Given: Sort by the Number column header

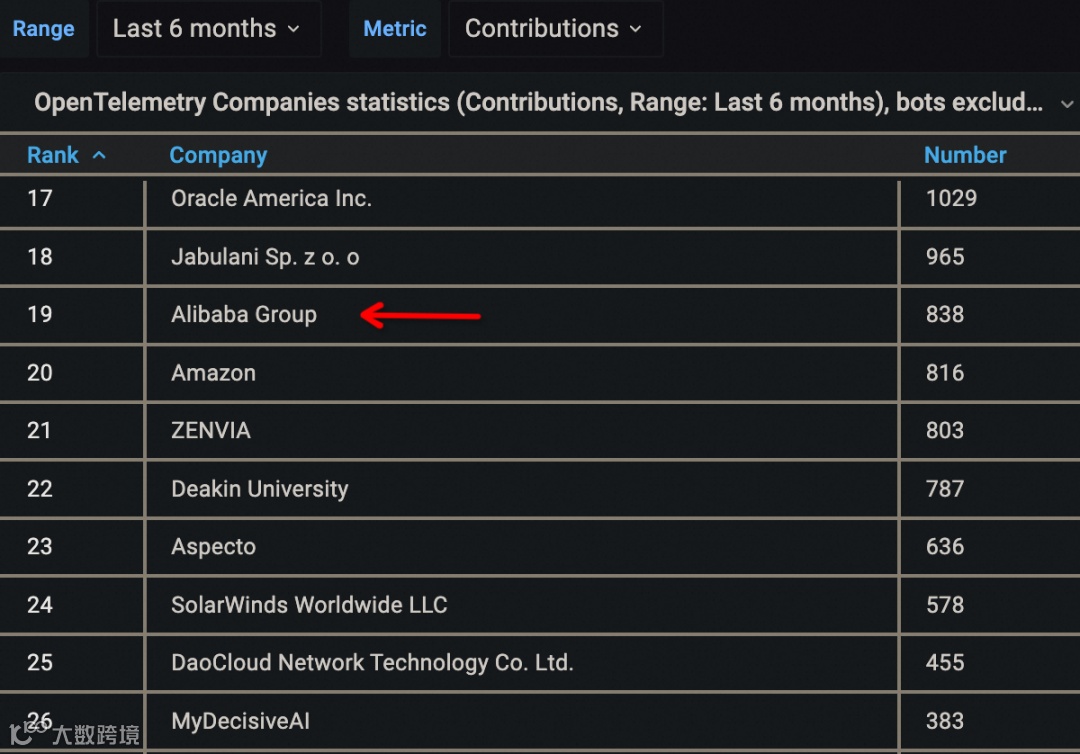Looking at the screenshot, I should click(x=965, y=155).
